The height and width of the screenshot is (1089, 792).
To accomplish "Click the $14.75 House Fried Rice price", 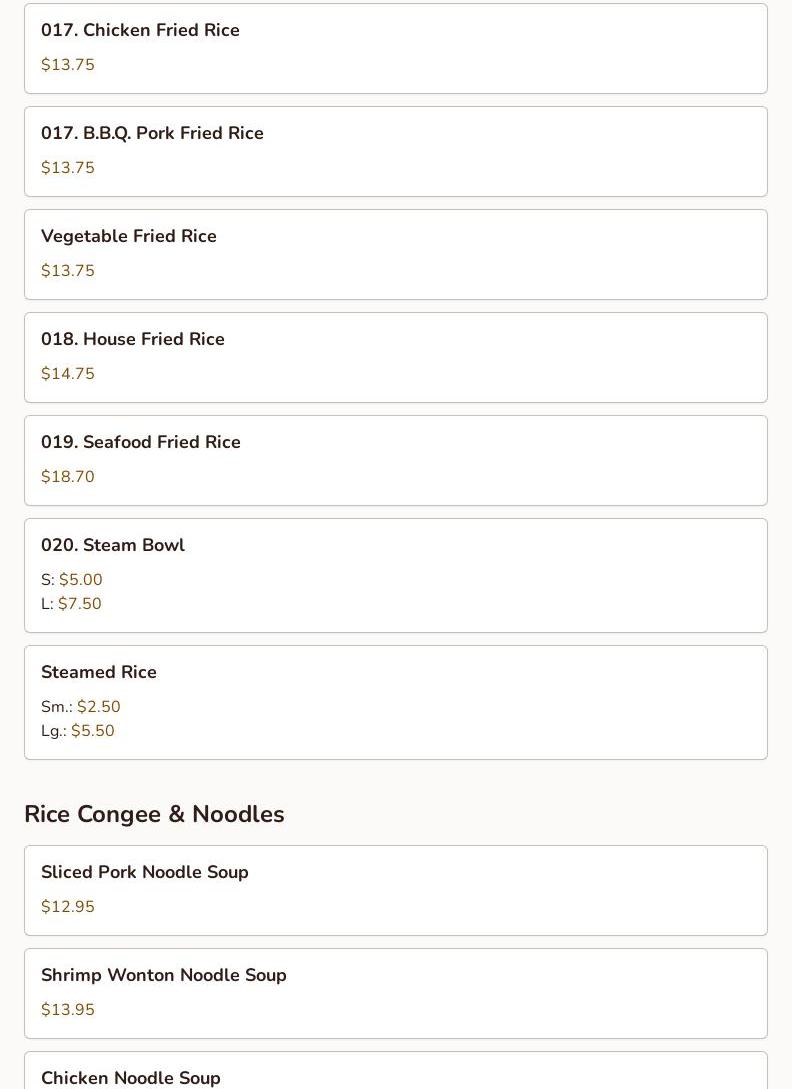I will (67, 374).
